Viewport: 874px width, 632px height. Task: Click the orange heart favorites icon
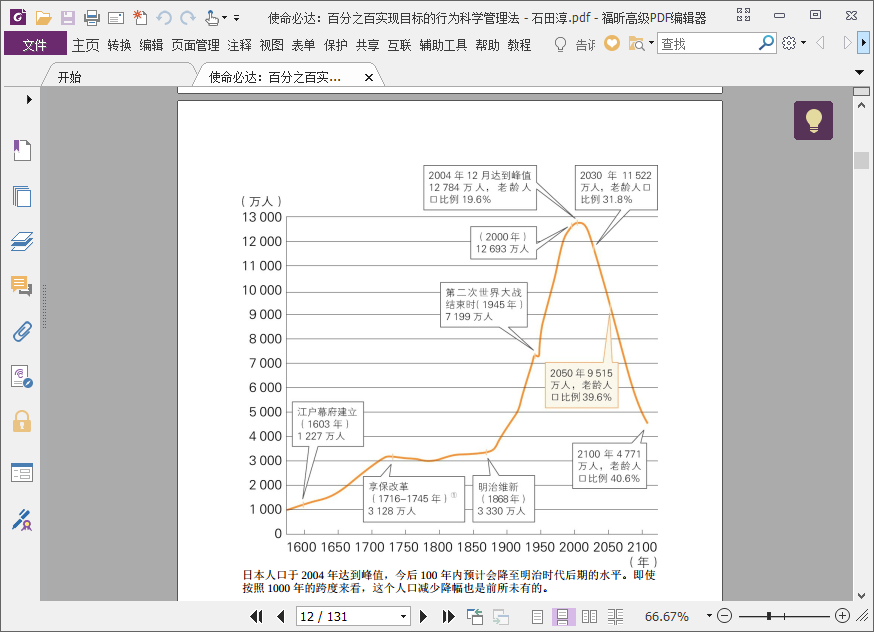pyautogui.click(x=612, y=43)
